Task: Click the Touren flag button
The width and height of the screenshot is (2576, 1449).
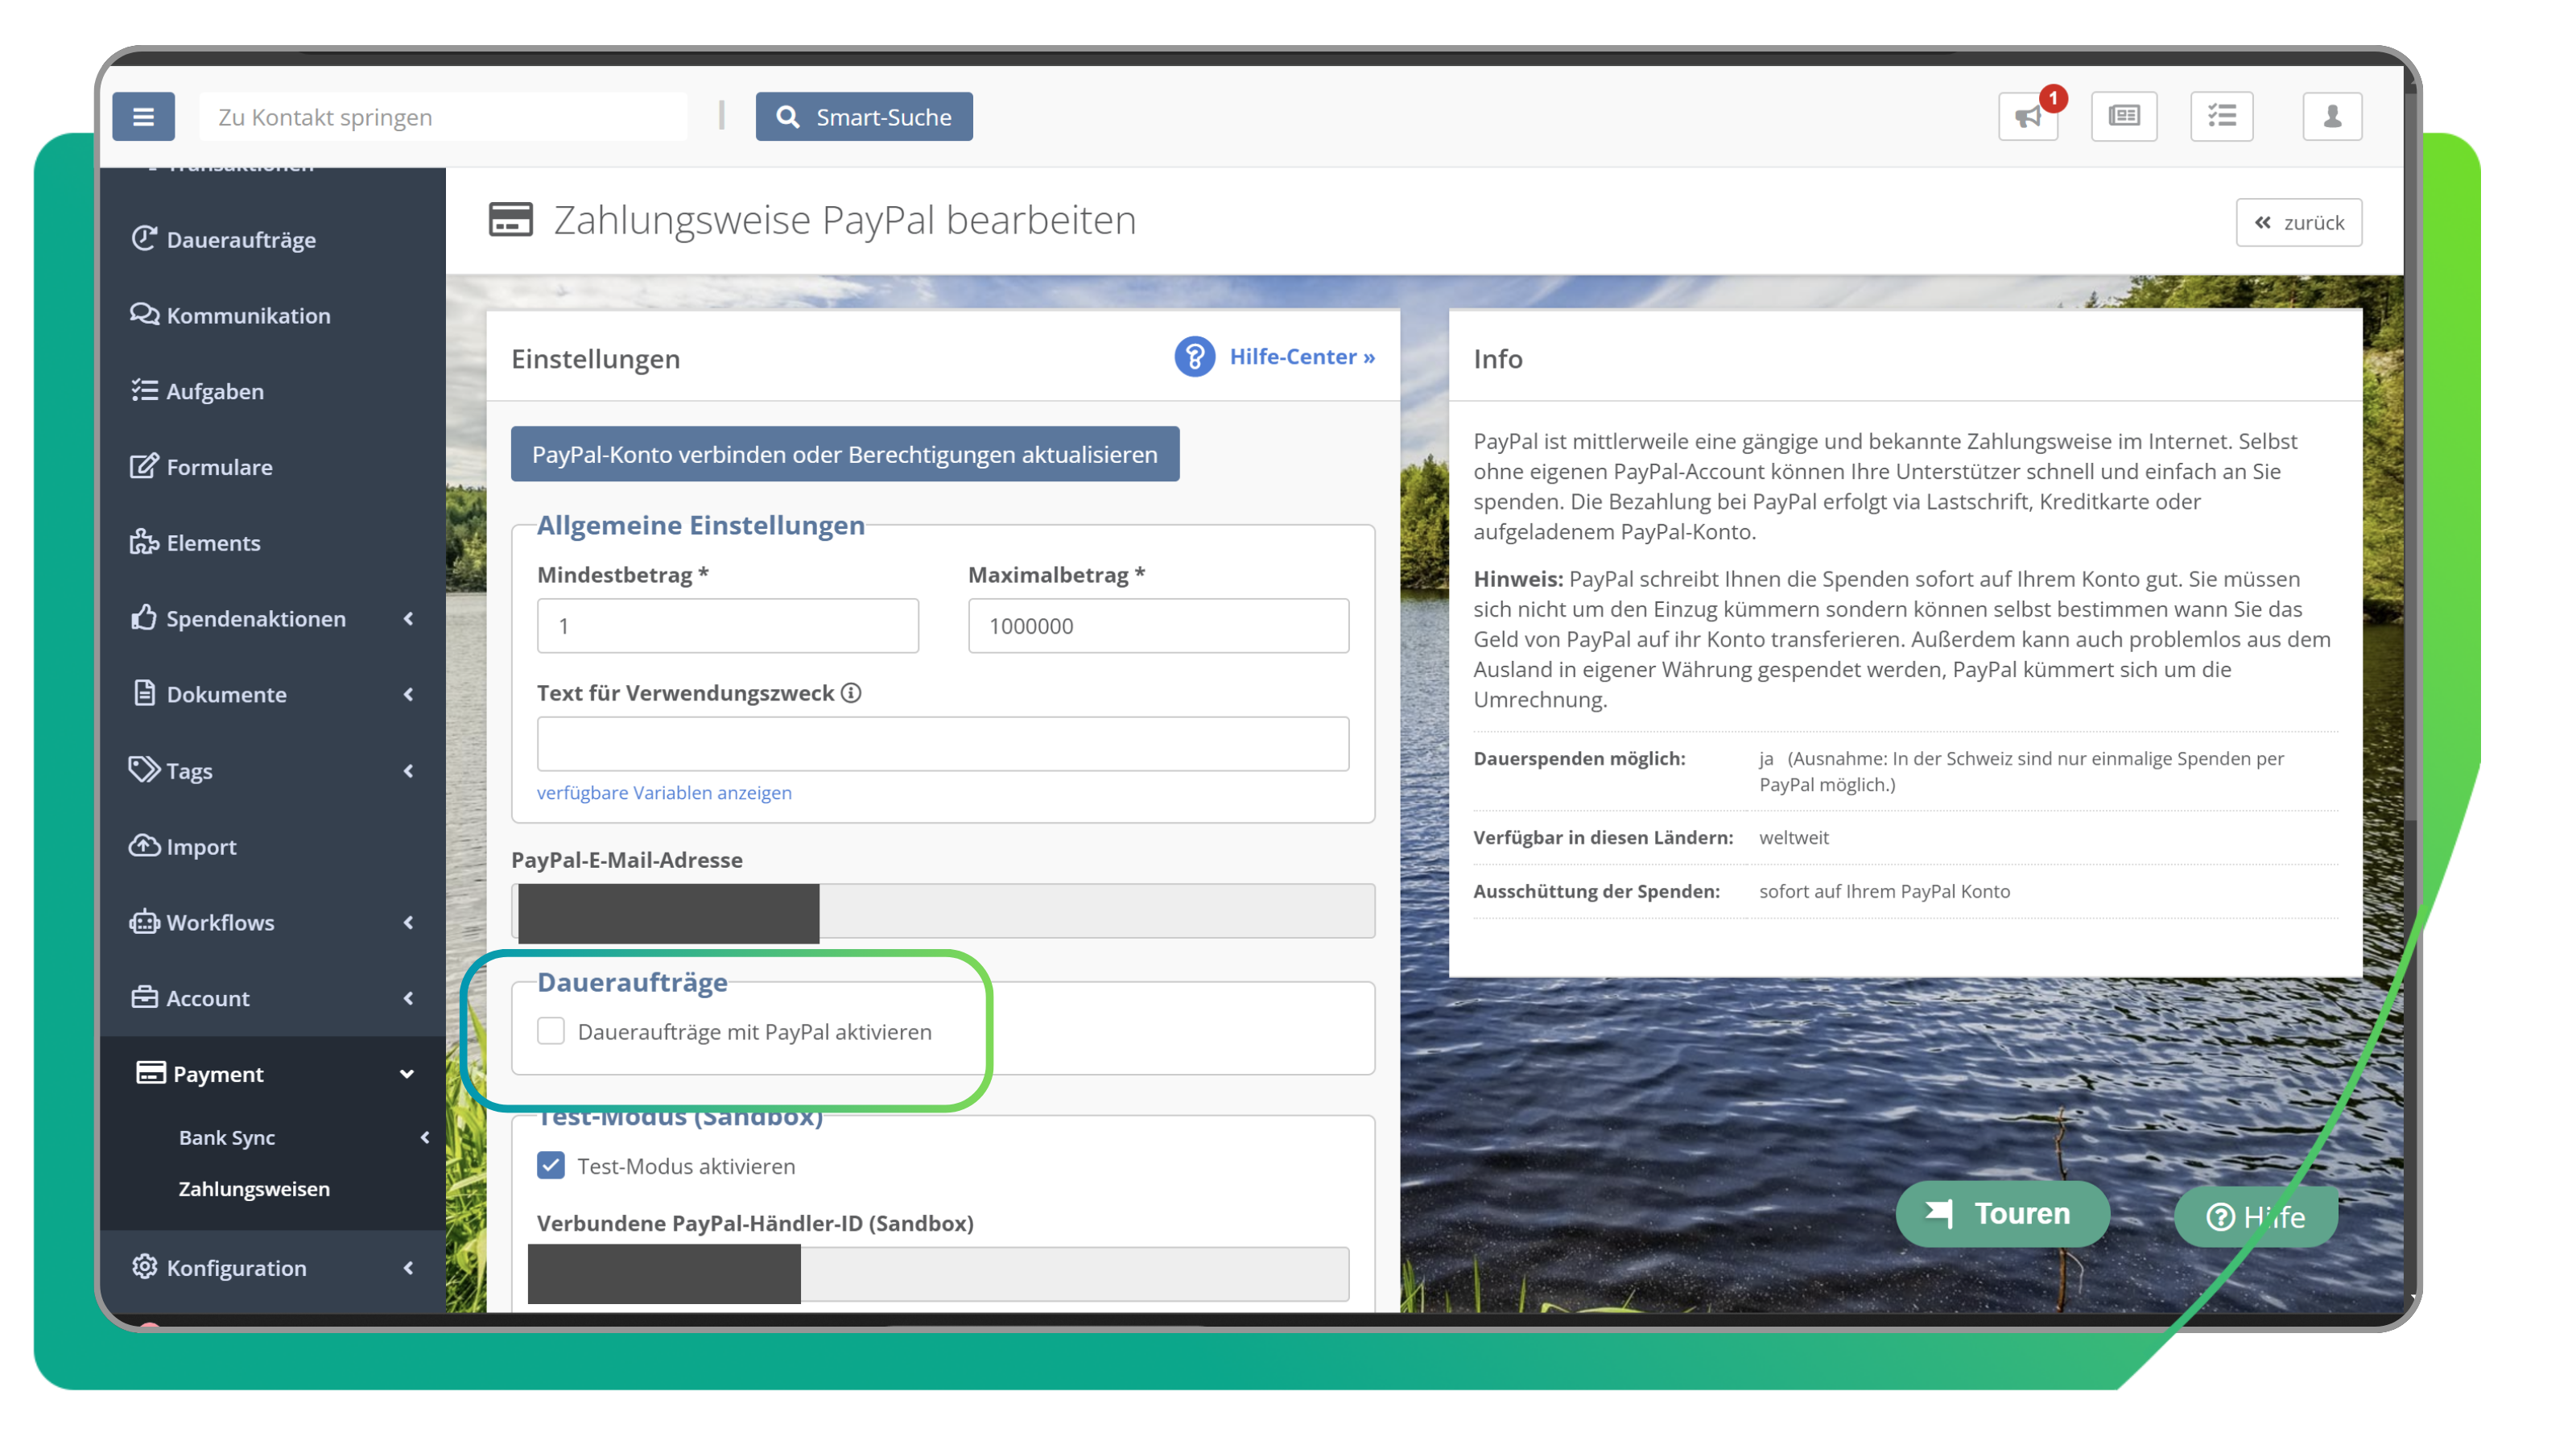Action: [x=2002, y=1213]
